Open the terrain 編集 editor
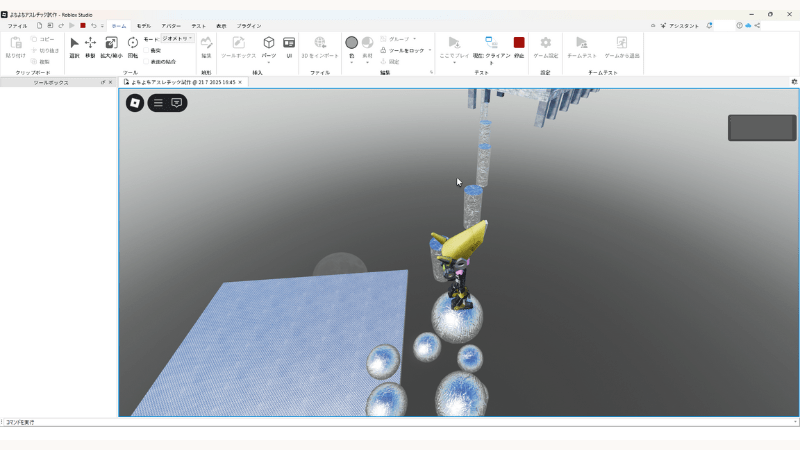Viewport: 800px width, 450px height. [206, 47]
